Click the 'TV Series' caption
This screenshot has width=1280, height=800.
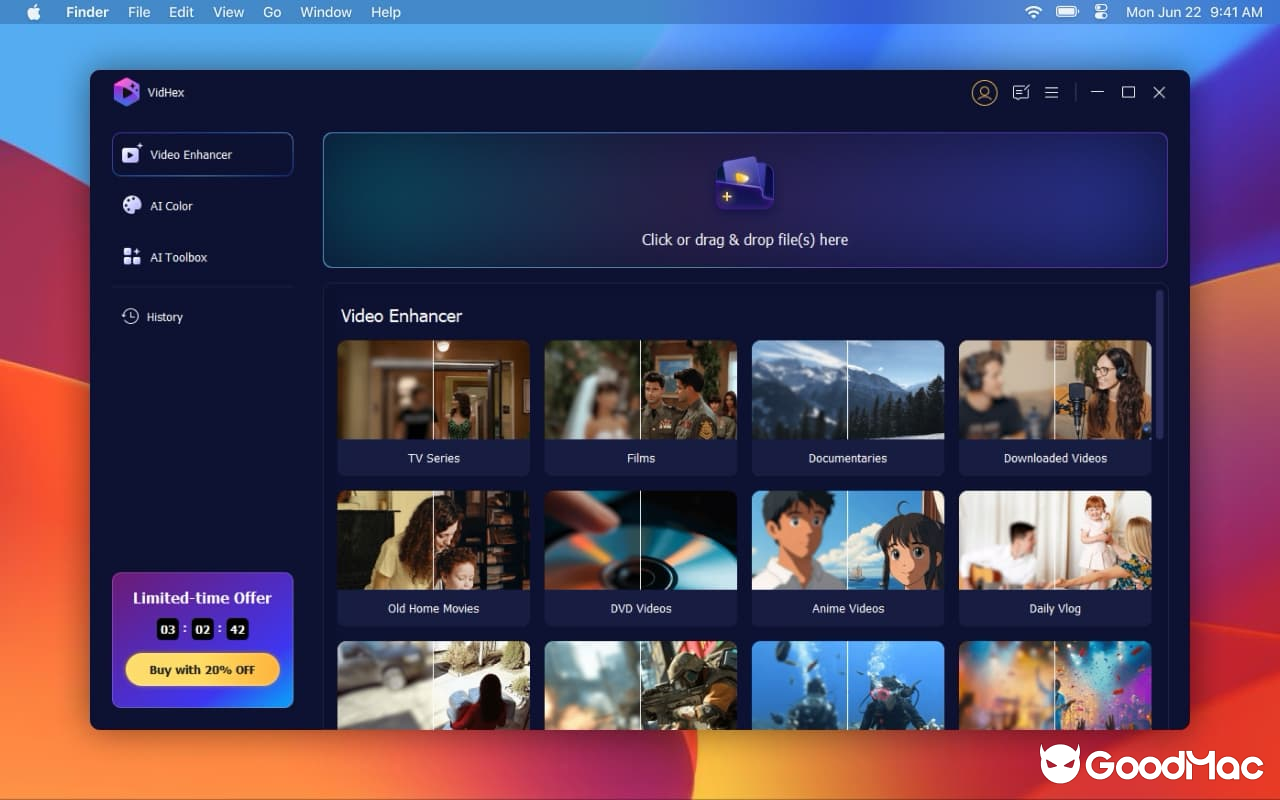(434, 458)
